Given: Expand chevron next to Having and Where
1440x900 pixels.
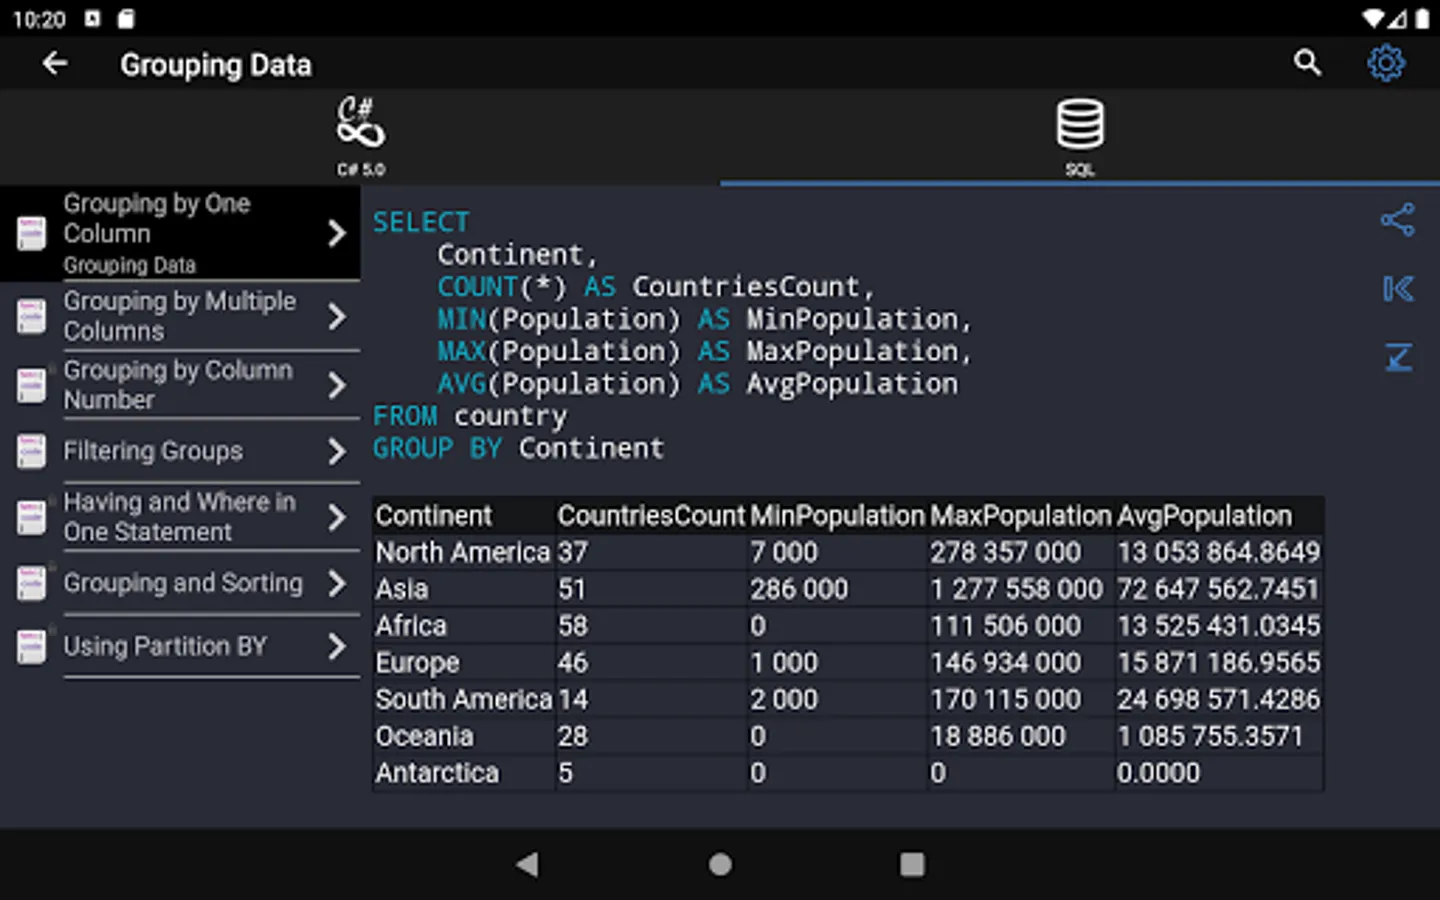Looking at the screenshot, I should 337,517.
